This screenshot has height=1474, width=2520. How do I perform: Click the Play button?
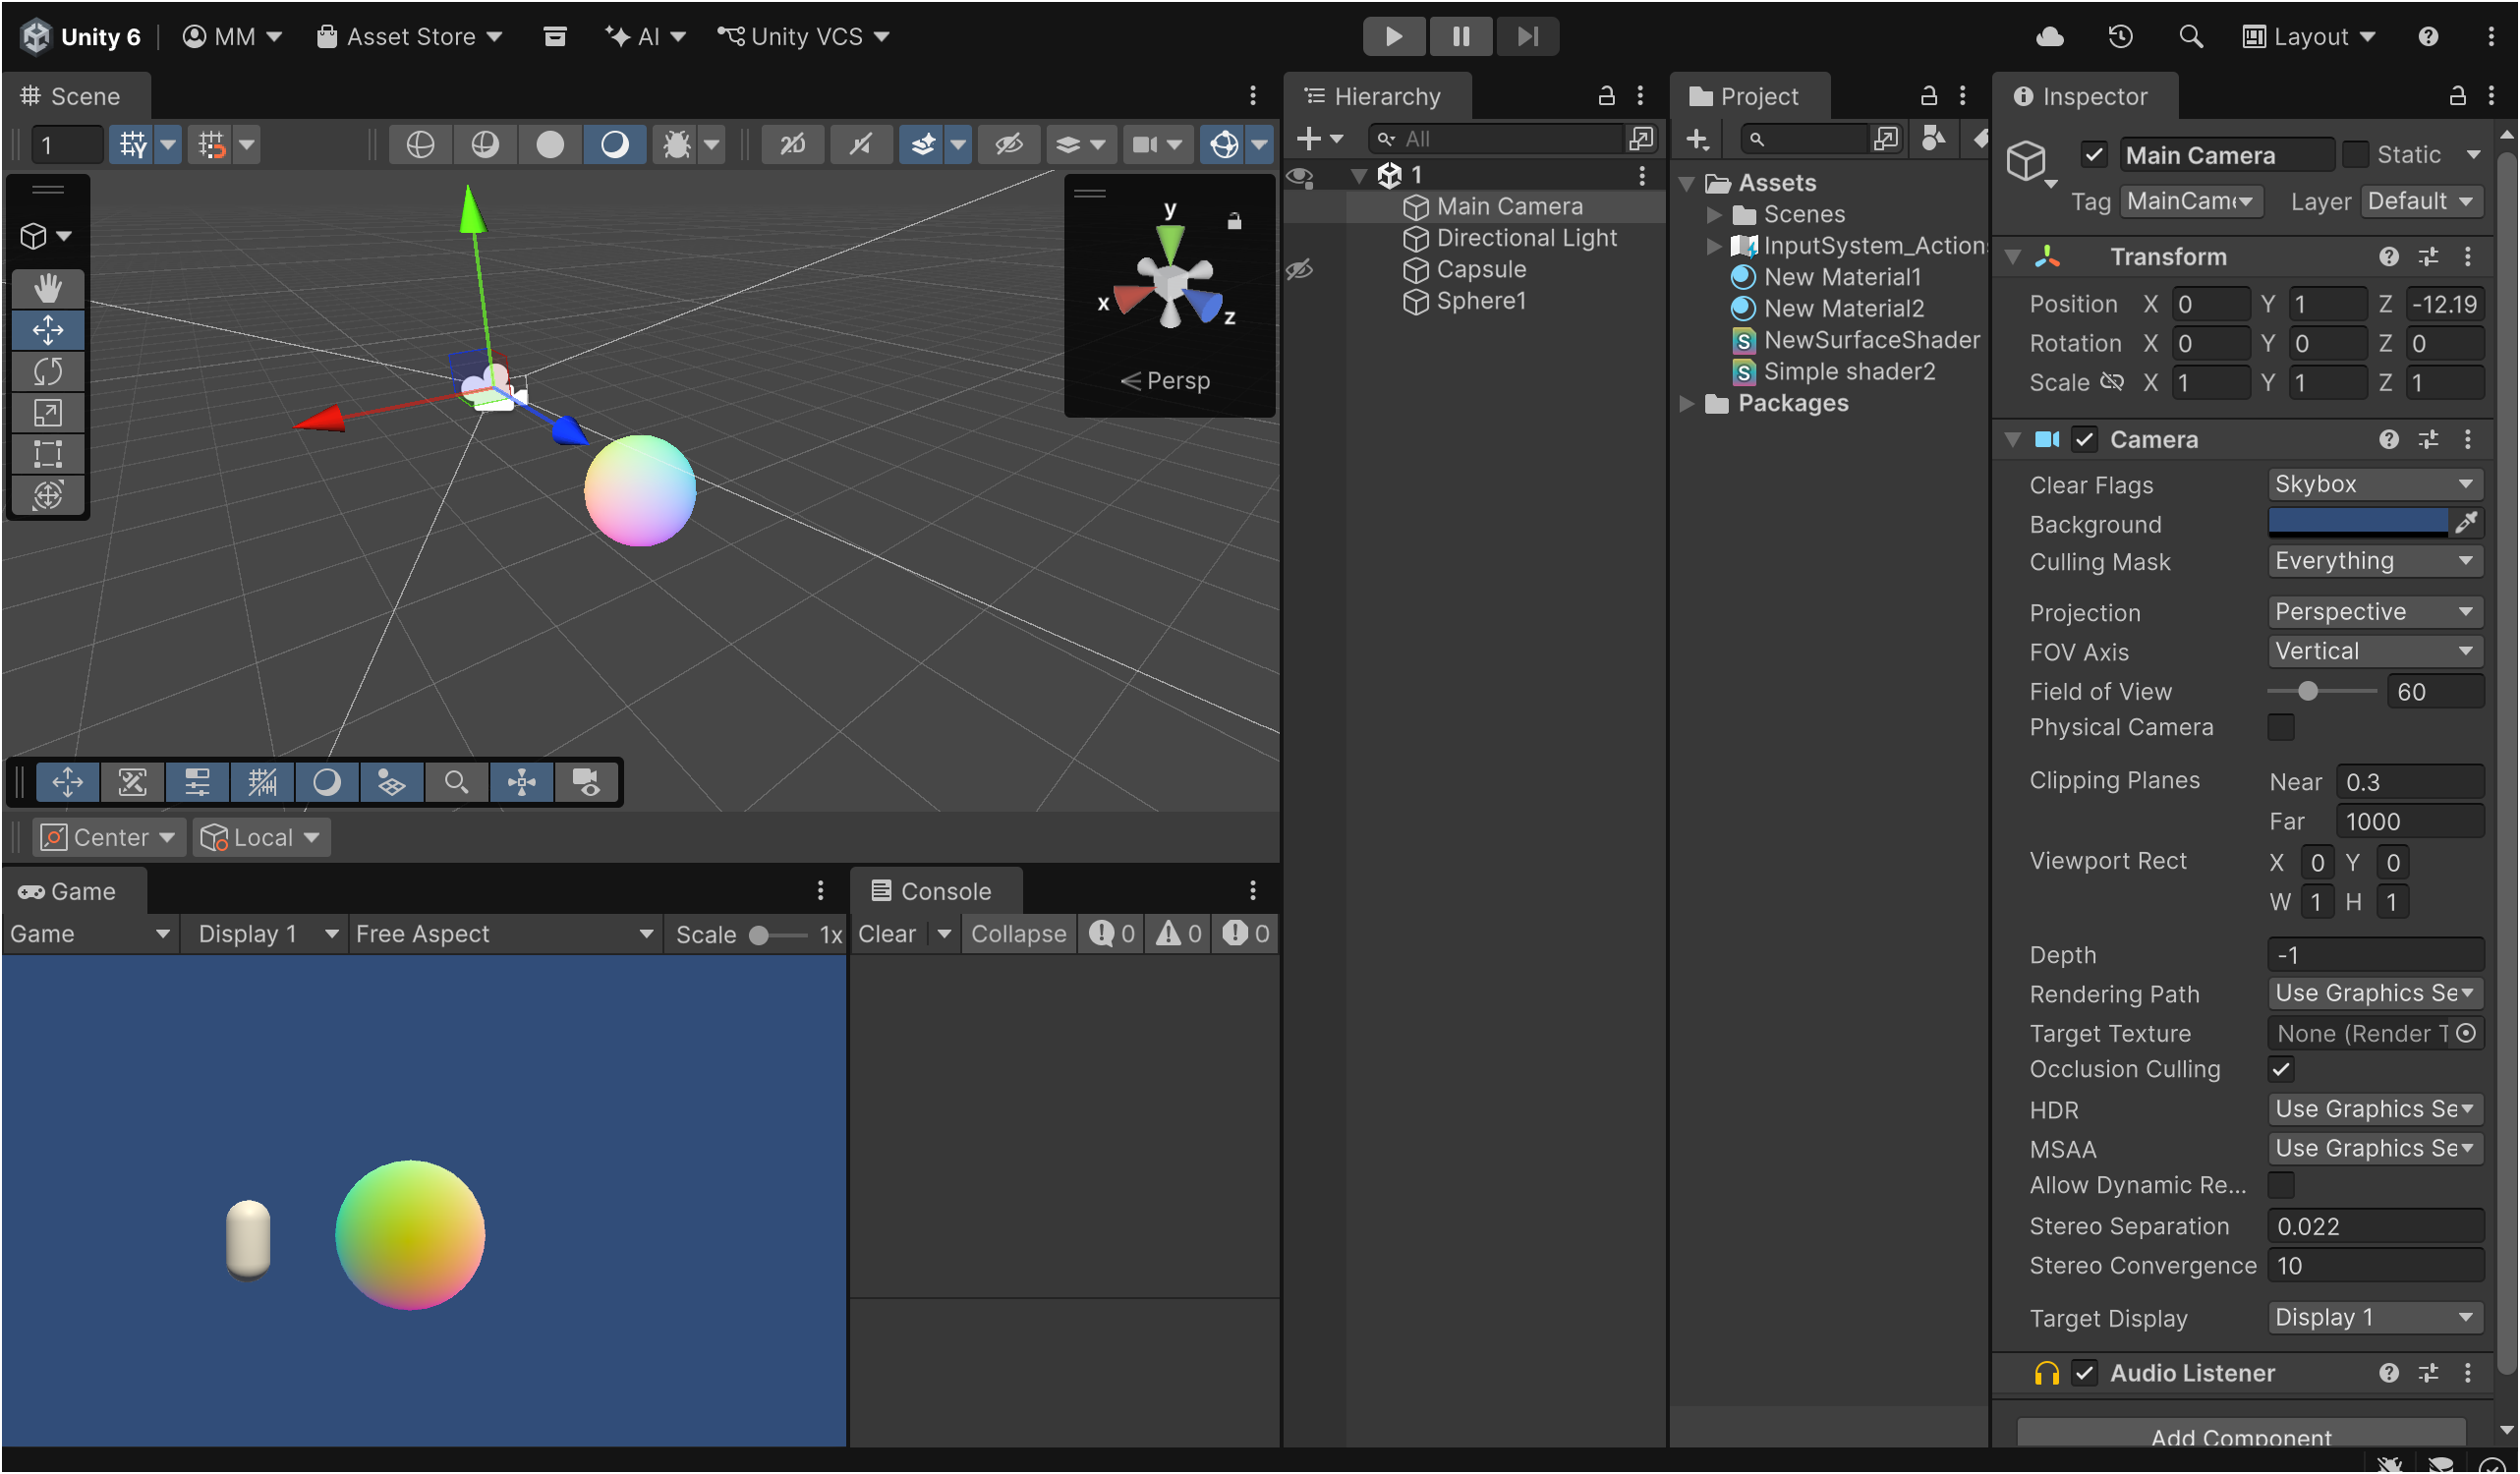point(1394,37)
